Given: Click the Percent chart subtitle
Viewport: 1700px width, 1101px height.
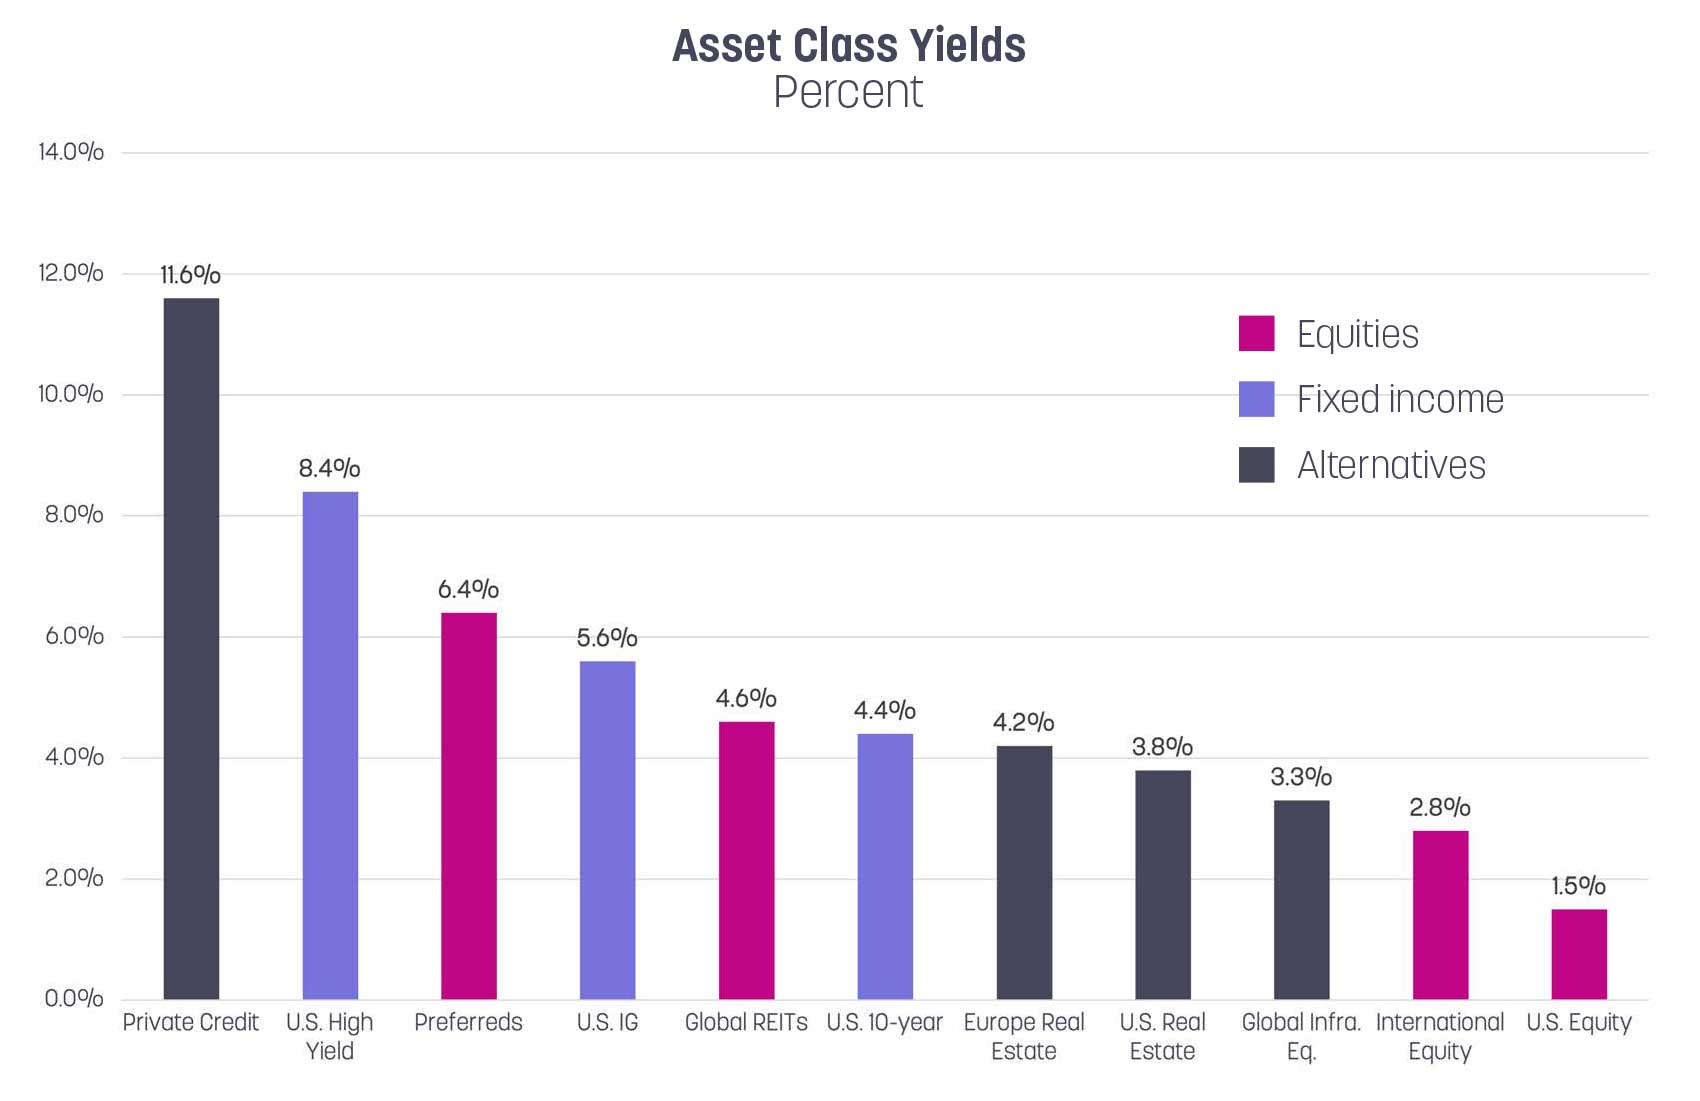Looking at the screenshot, I should coord(849,92).
